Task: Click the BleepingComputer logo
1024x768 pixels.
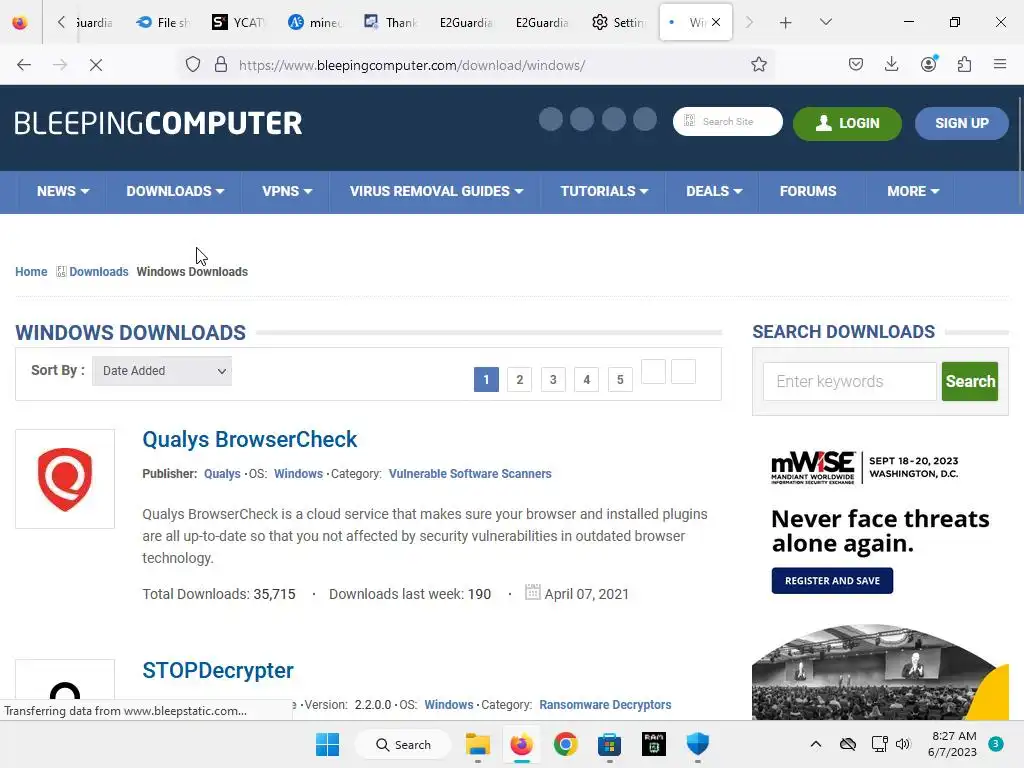Action: click(158, 123)
